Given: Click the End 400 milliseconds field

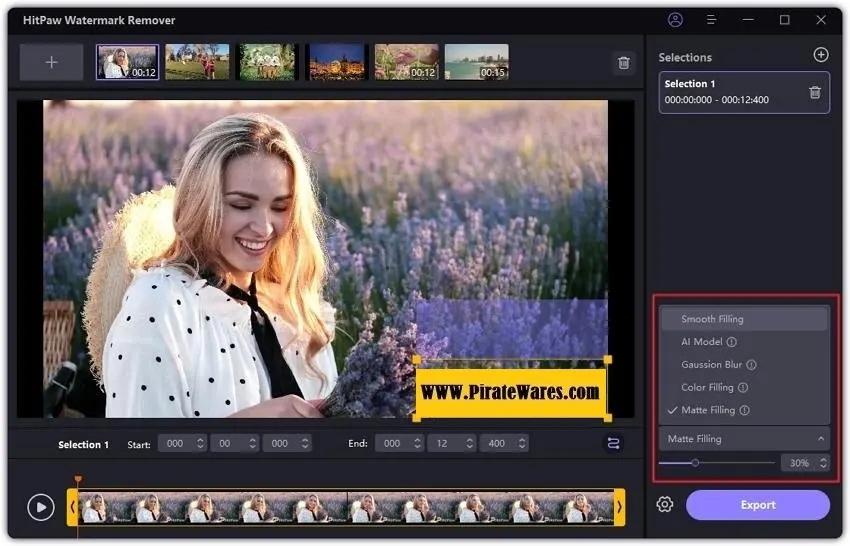Looking at the screenshot, I should tap(497, 444).
